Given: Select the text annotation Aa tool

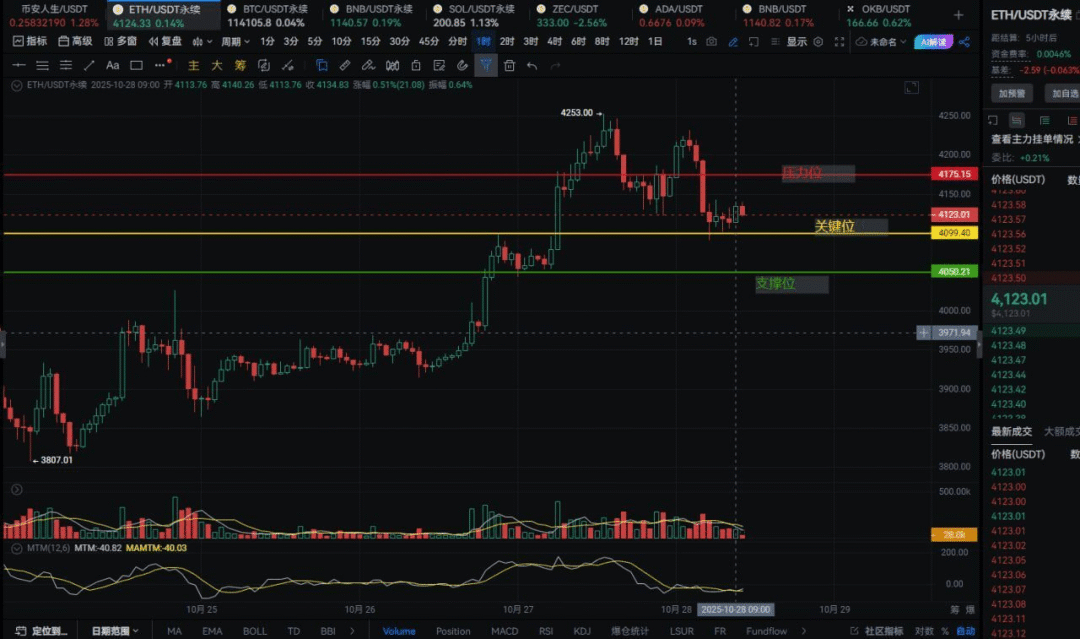Looking at the screenshot, I should pyautogui.click(x=113, y=65).
